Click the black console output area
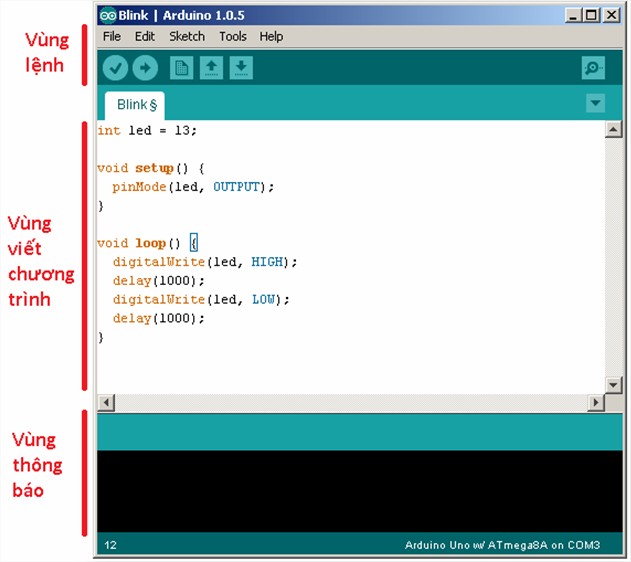The image size is (631, 562). click(360, 491)
